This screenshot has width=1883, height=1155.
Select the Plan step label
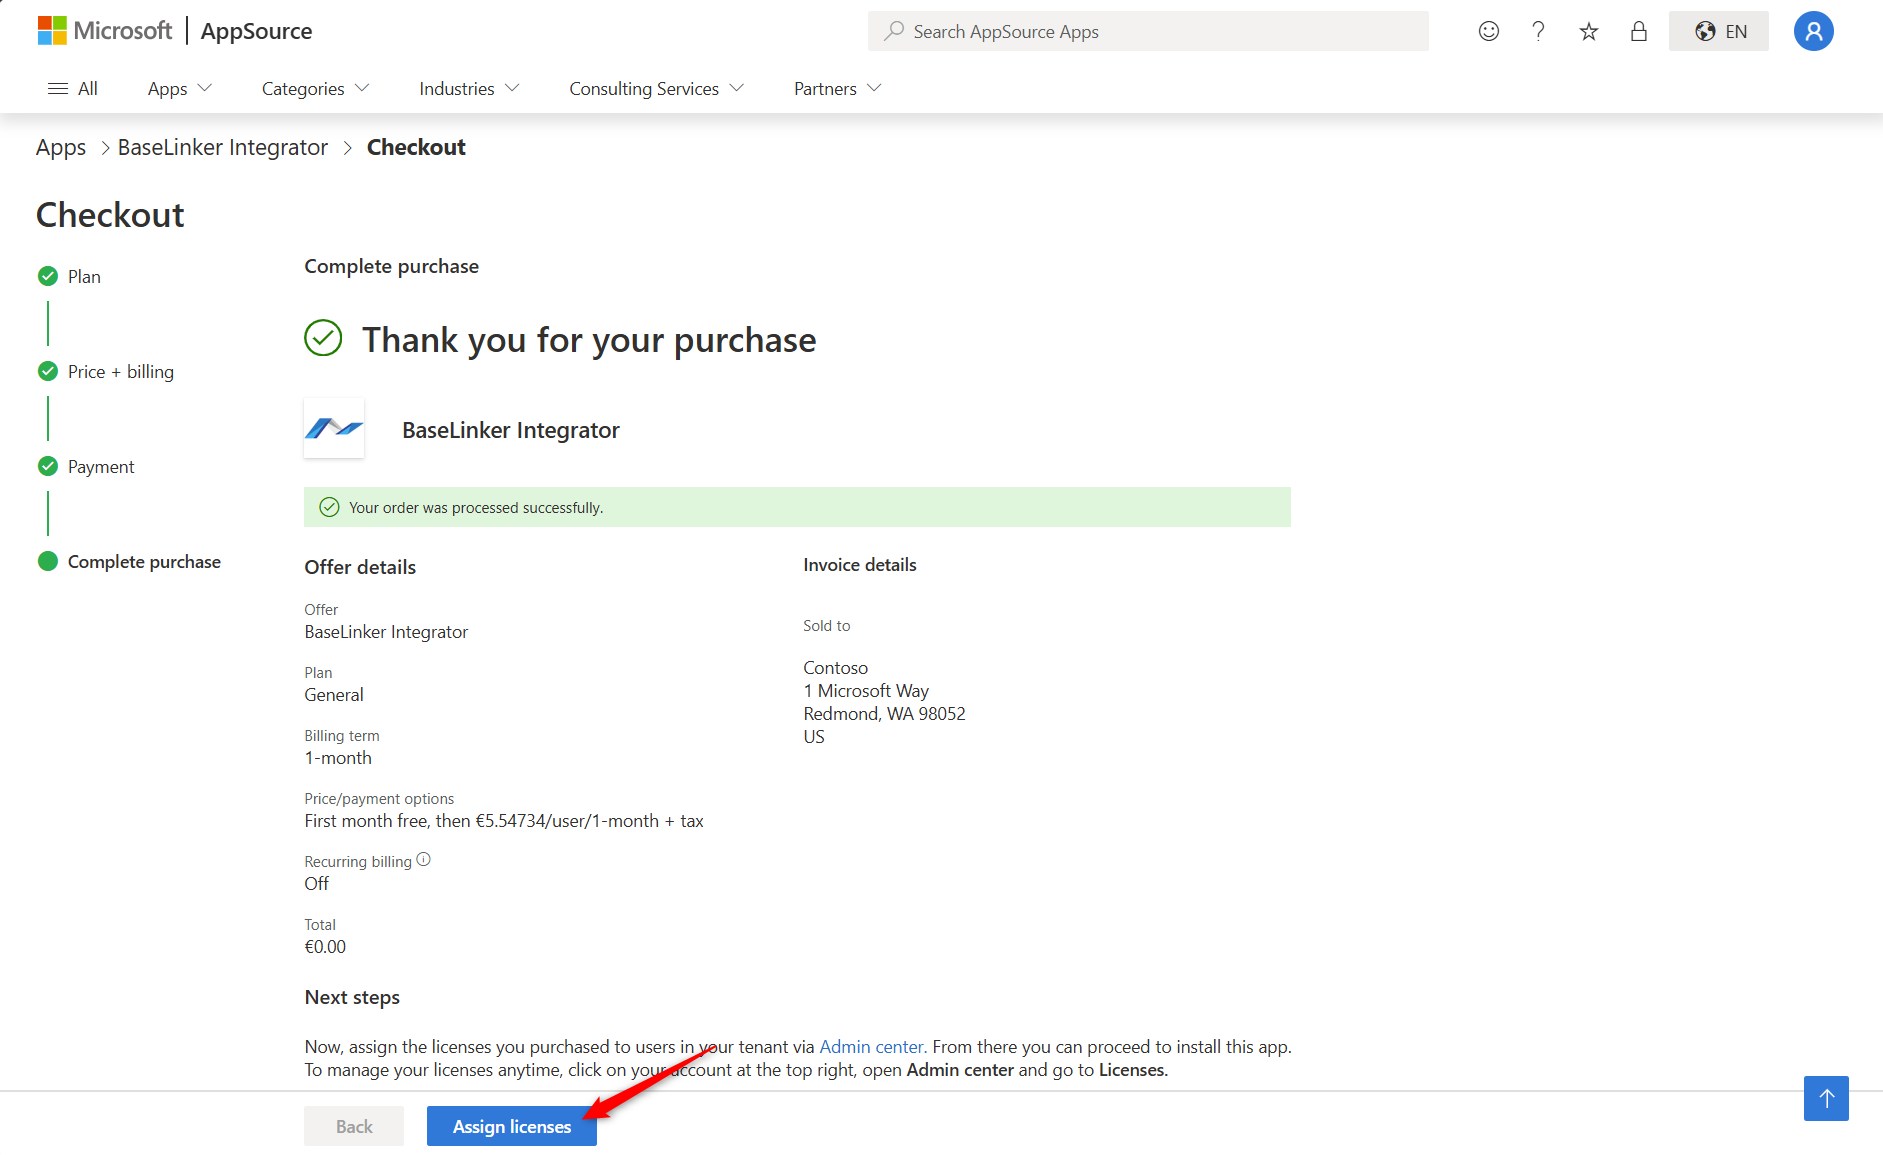(x=84, y=276)
